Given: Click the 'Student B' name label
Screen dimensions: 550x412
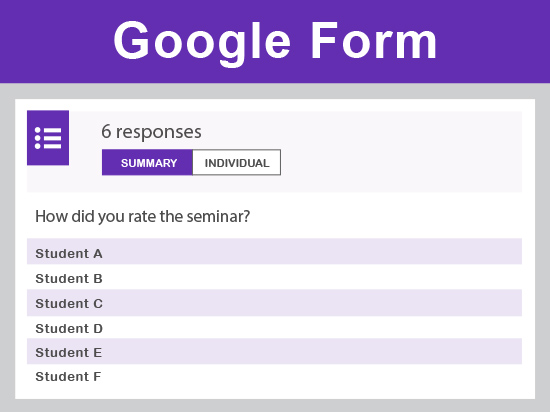Looking at the screenshot, I should click(x=69, y=279).
